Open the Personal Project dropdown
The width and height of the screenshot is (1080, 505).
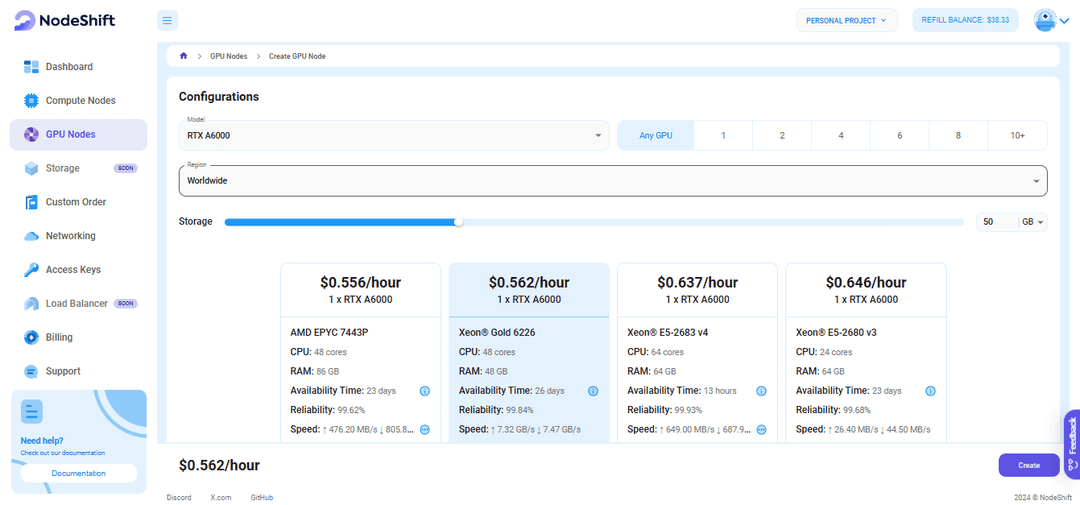[x=847, y=20]
